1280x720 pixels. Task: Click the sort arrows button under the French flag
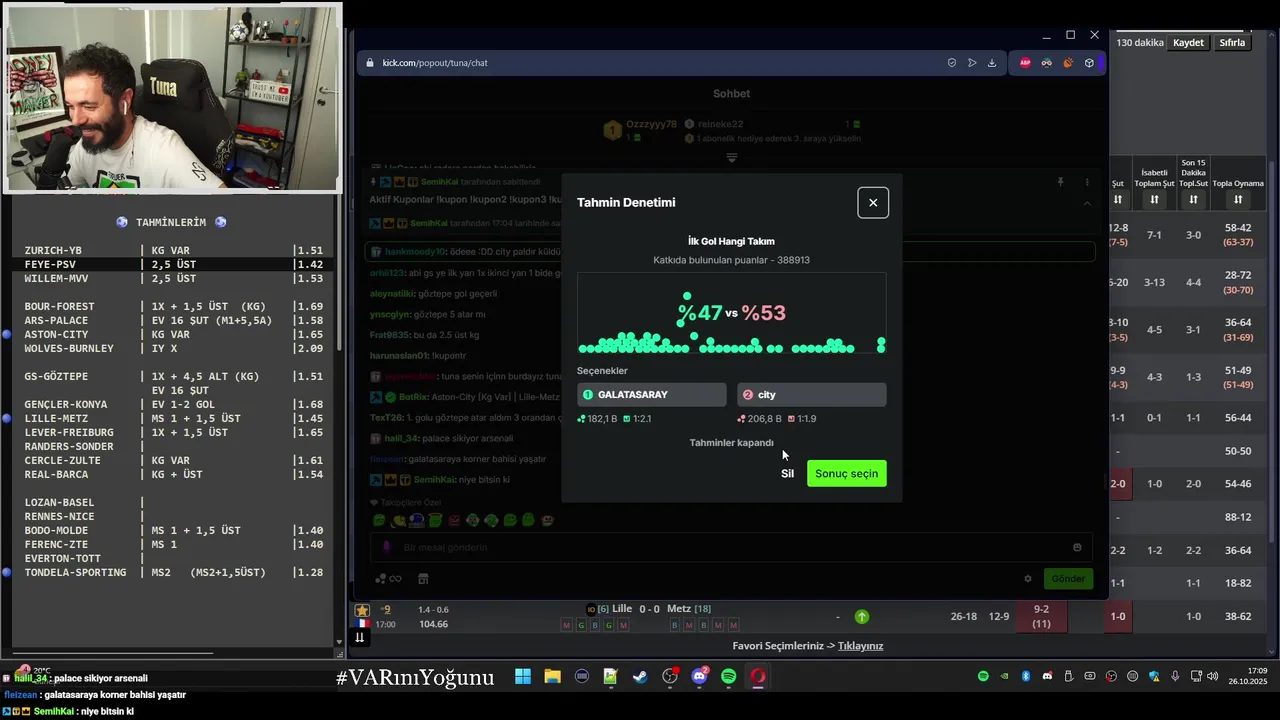[360, 637]
